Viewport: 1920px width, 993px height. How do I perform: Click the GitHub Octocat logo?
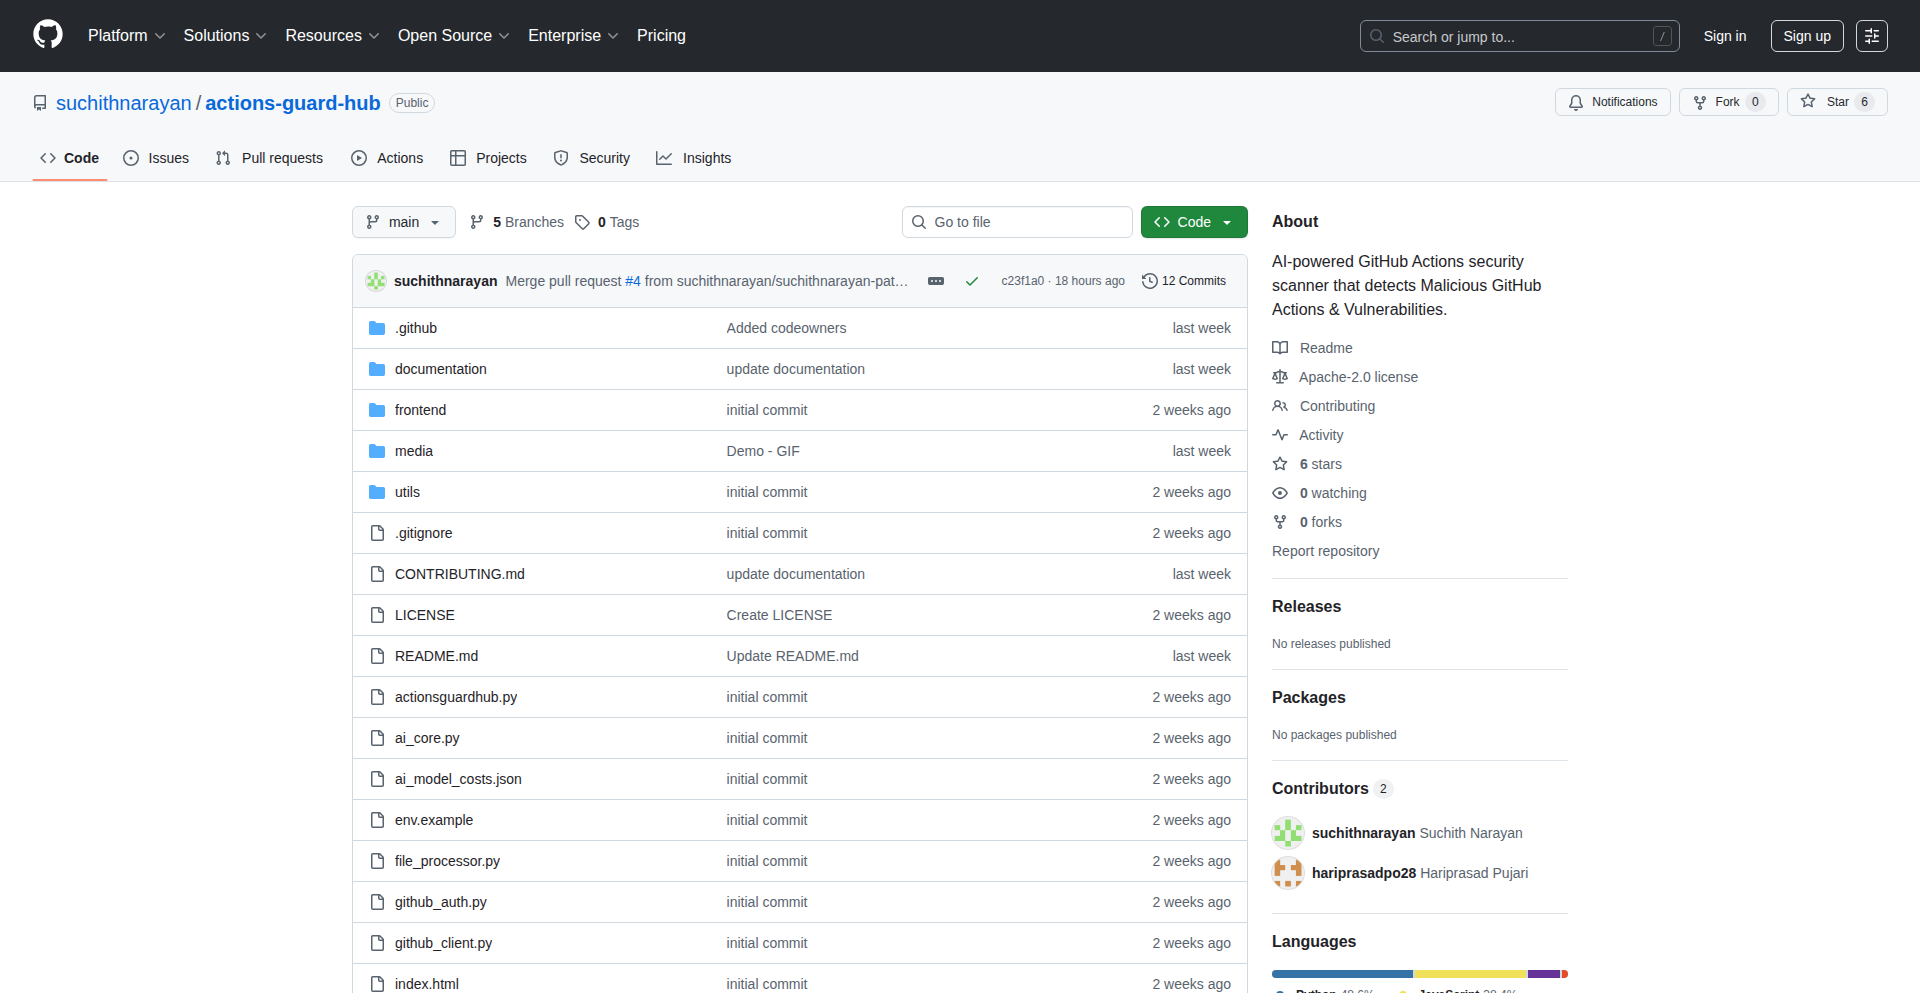47,35
